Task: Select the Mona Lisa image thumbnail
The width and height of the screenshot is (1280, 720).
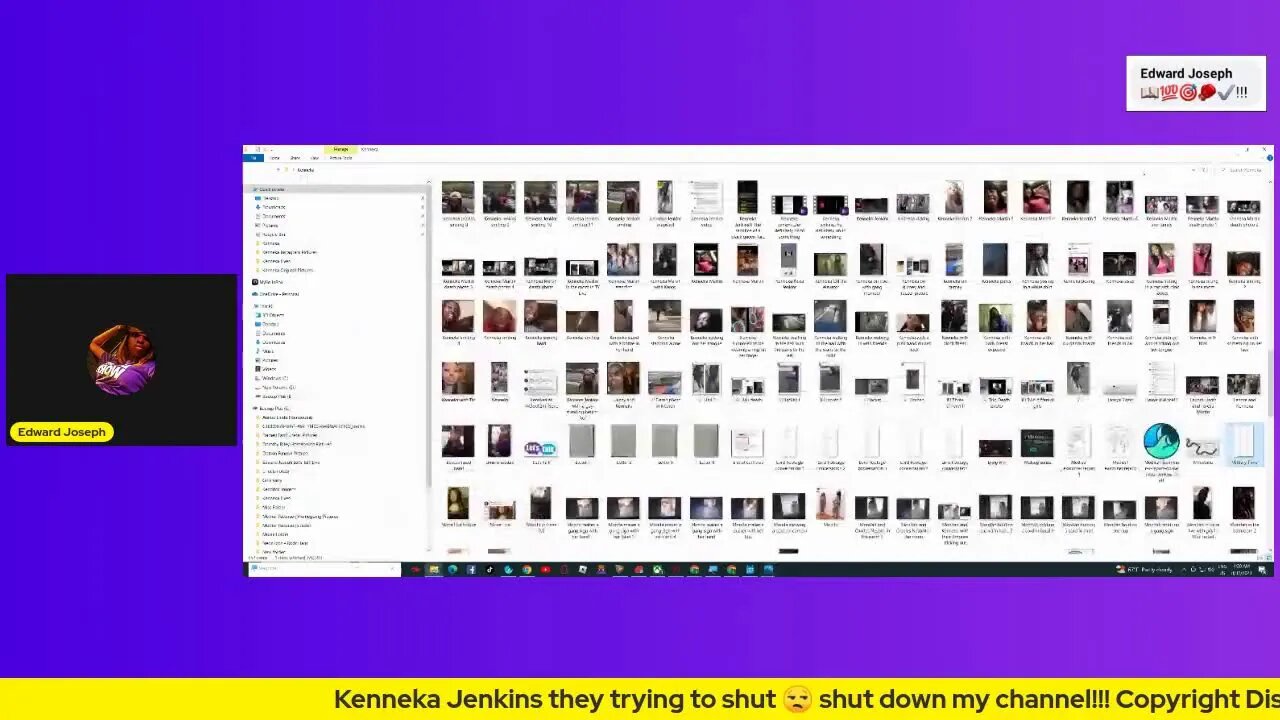Action: point(458,504)
